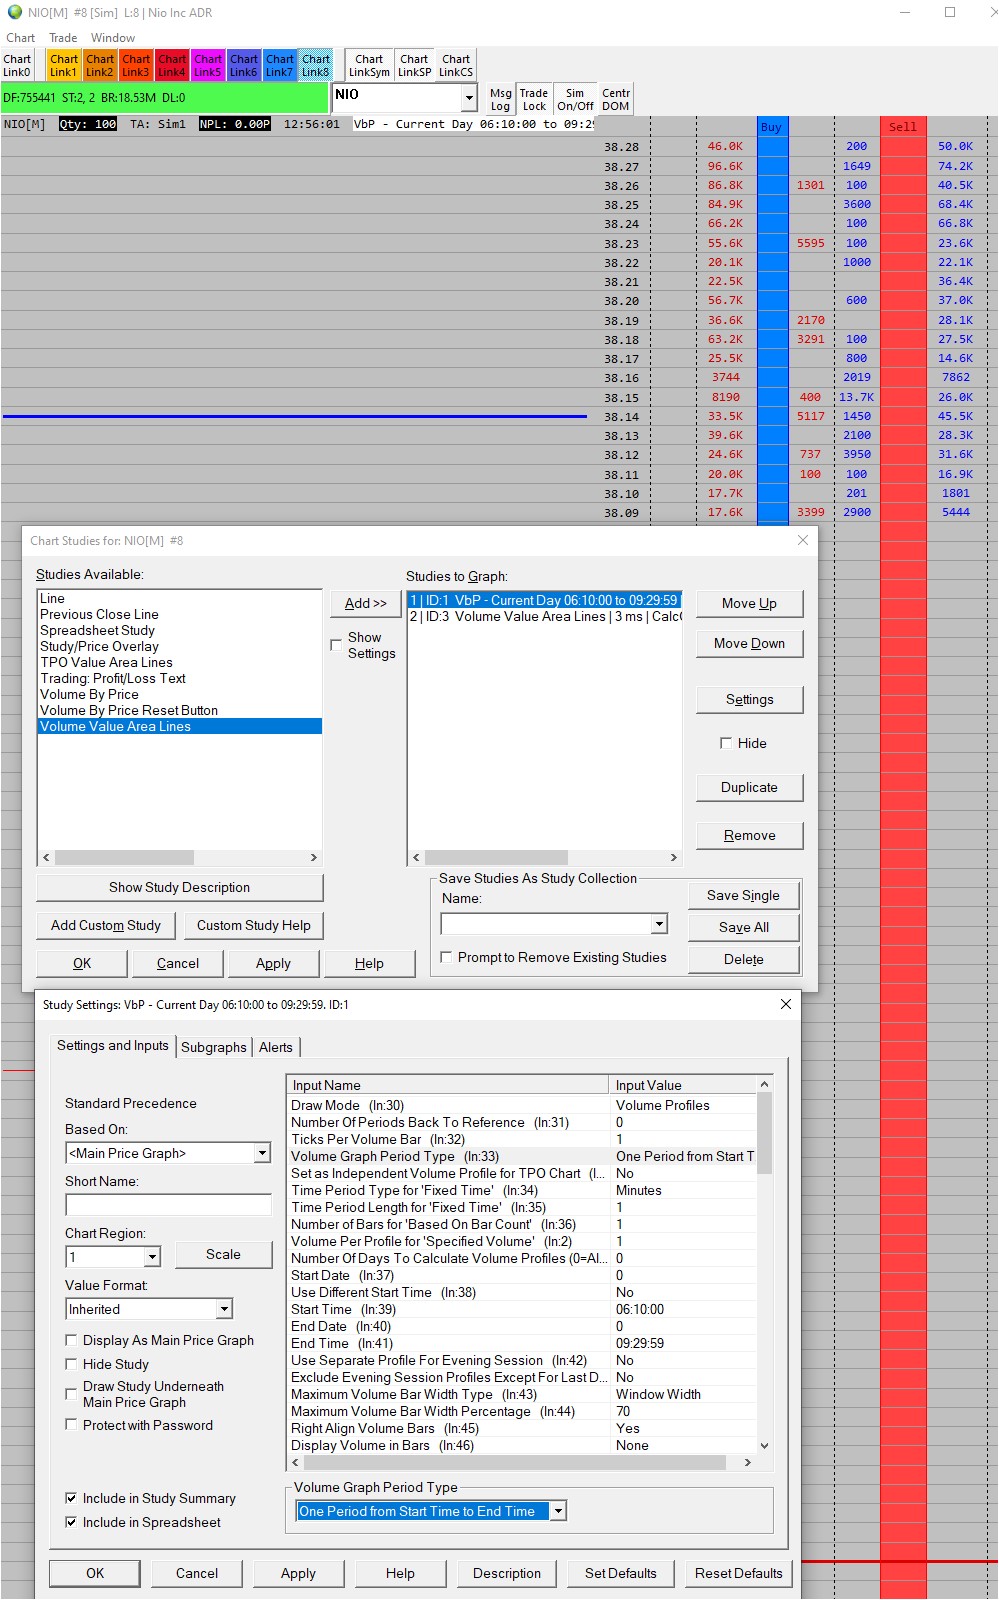
Task: Click Save Single button
Action: (743, 895)
